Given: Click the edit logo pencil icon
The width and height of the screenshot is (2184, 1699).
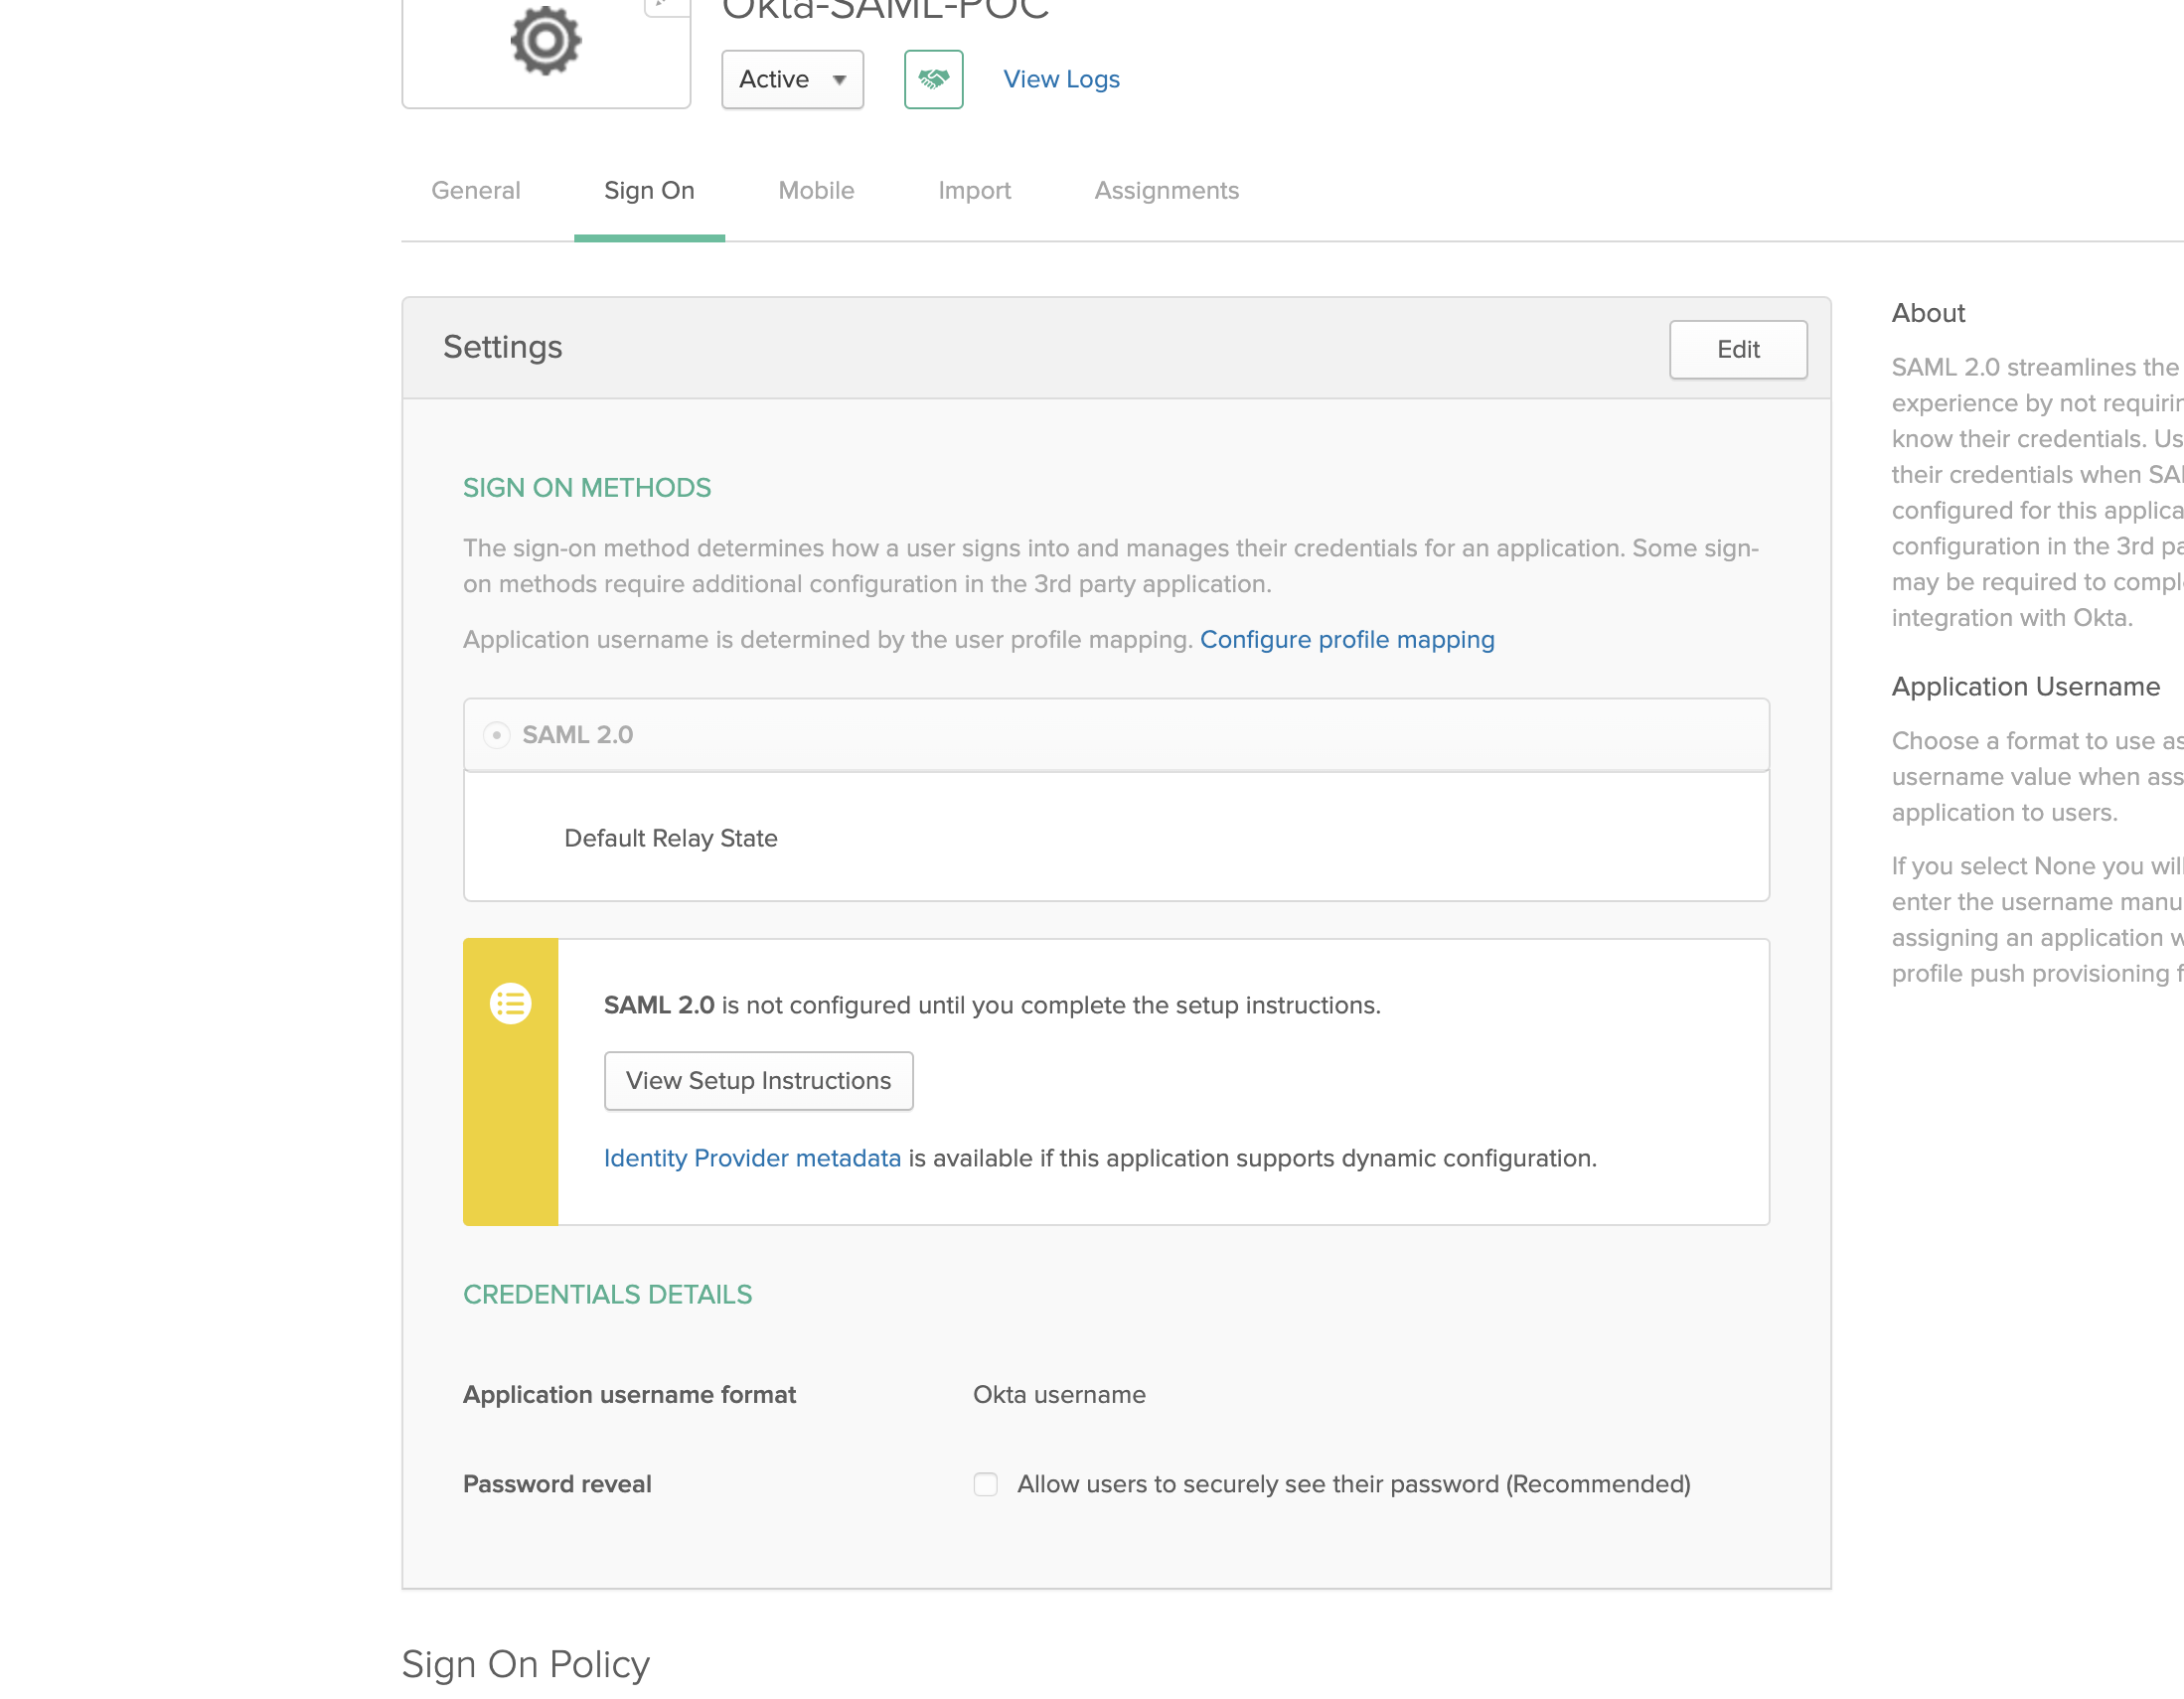Looking at the screenshot, I should (665, 6).
